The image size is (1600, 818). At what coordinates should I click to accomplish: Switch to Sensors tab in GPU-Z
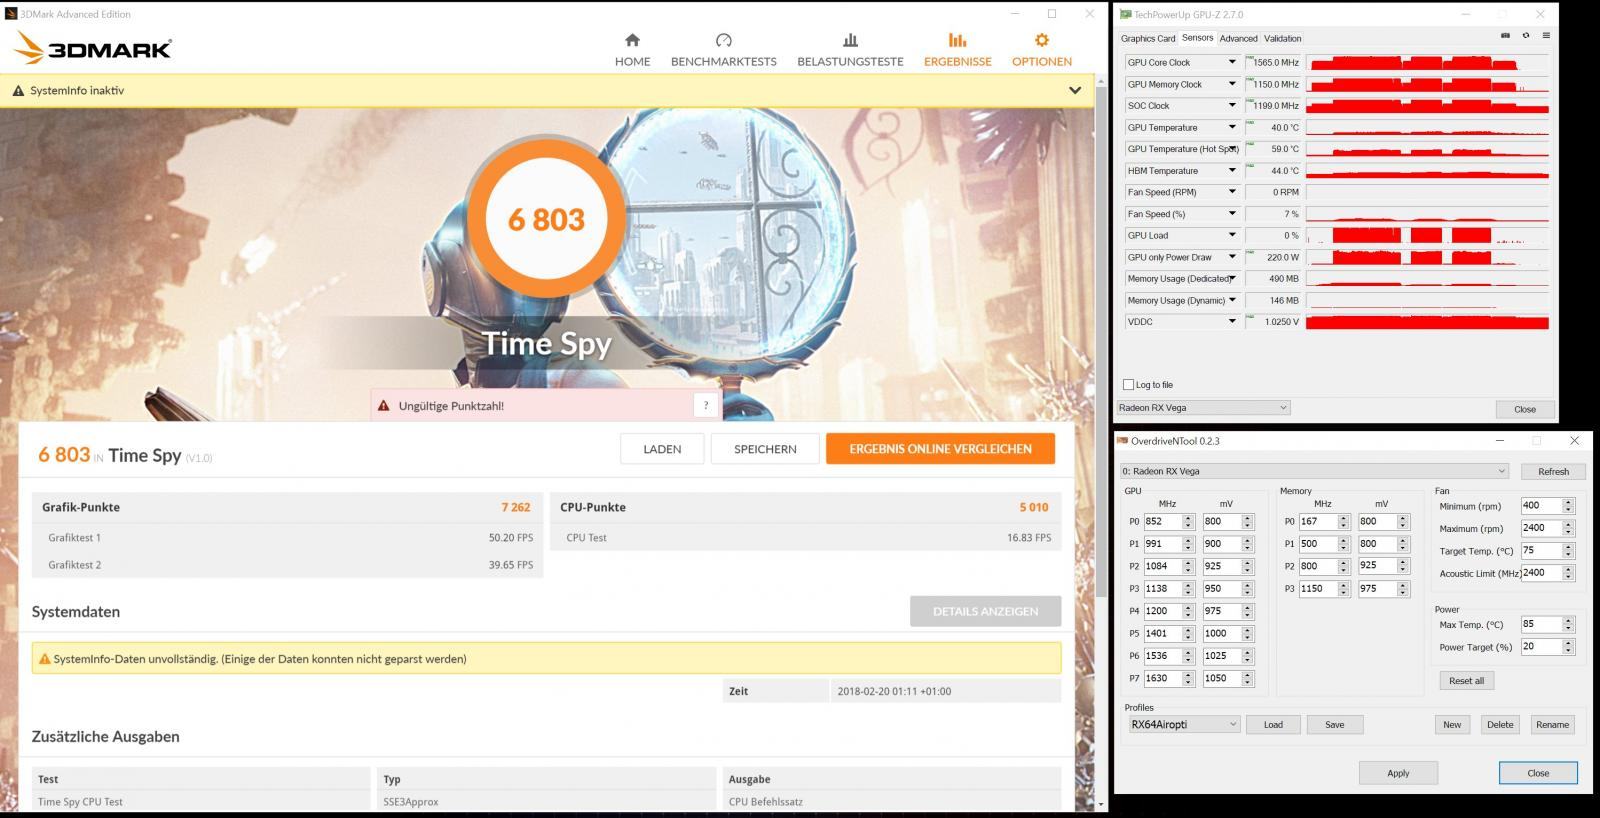click(1197, 38)
